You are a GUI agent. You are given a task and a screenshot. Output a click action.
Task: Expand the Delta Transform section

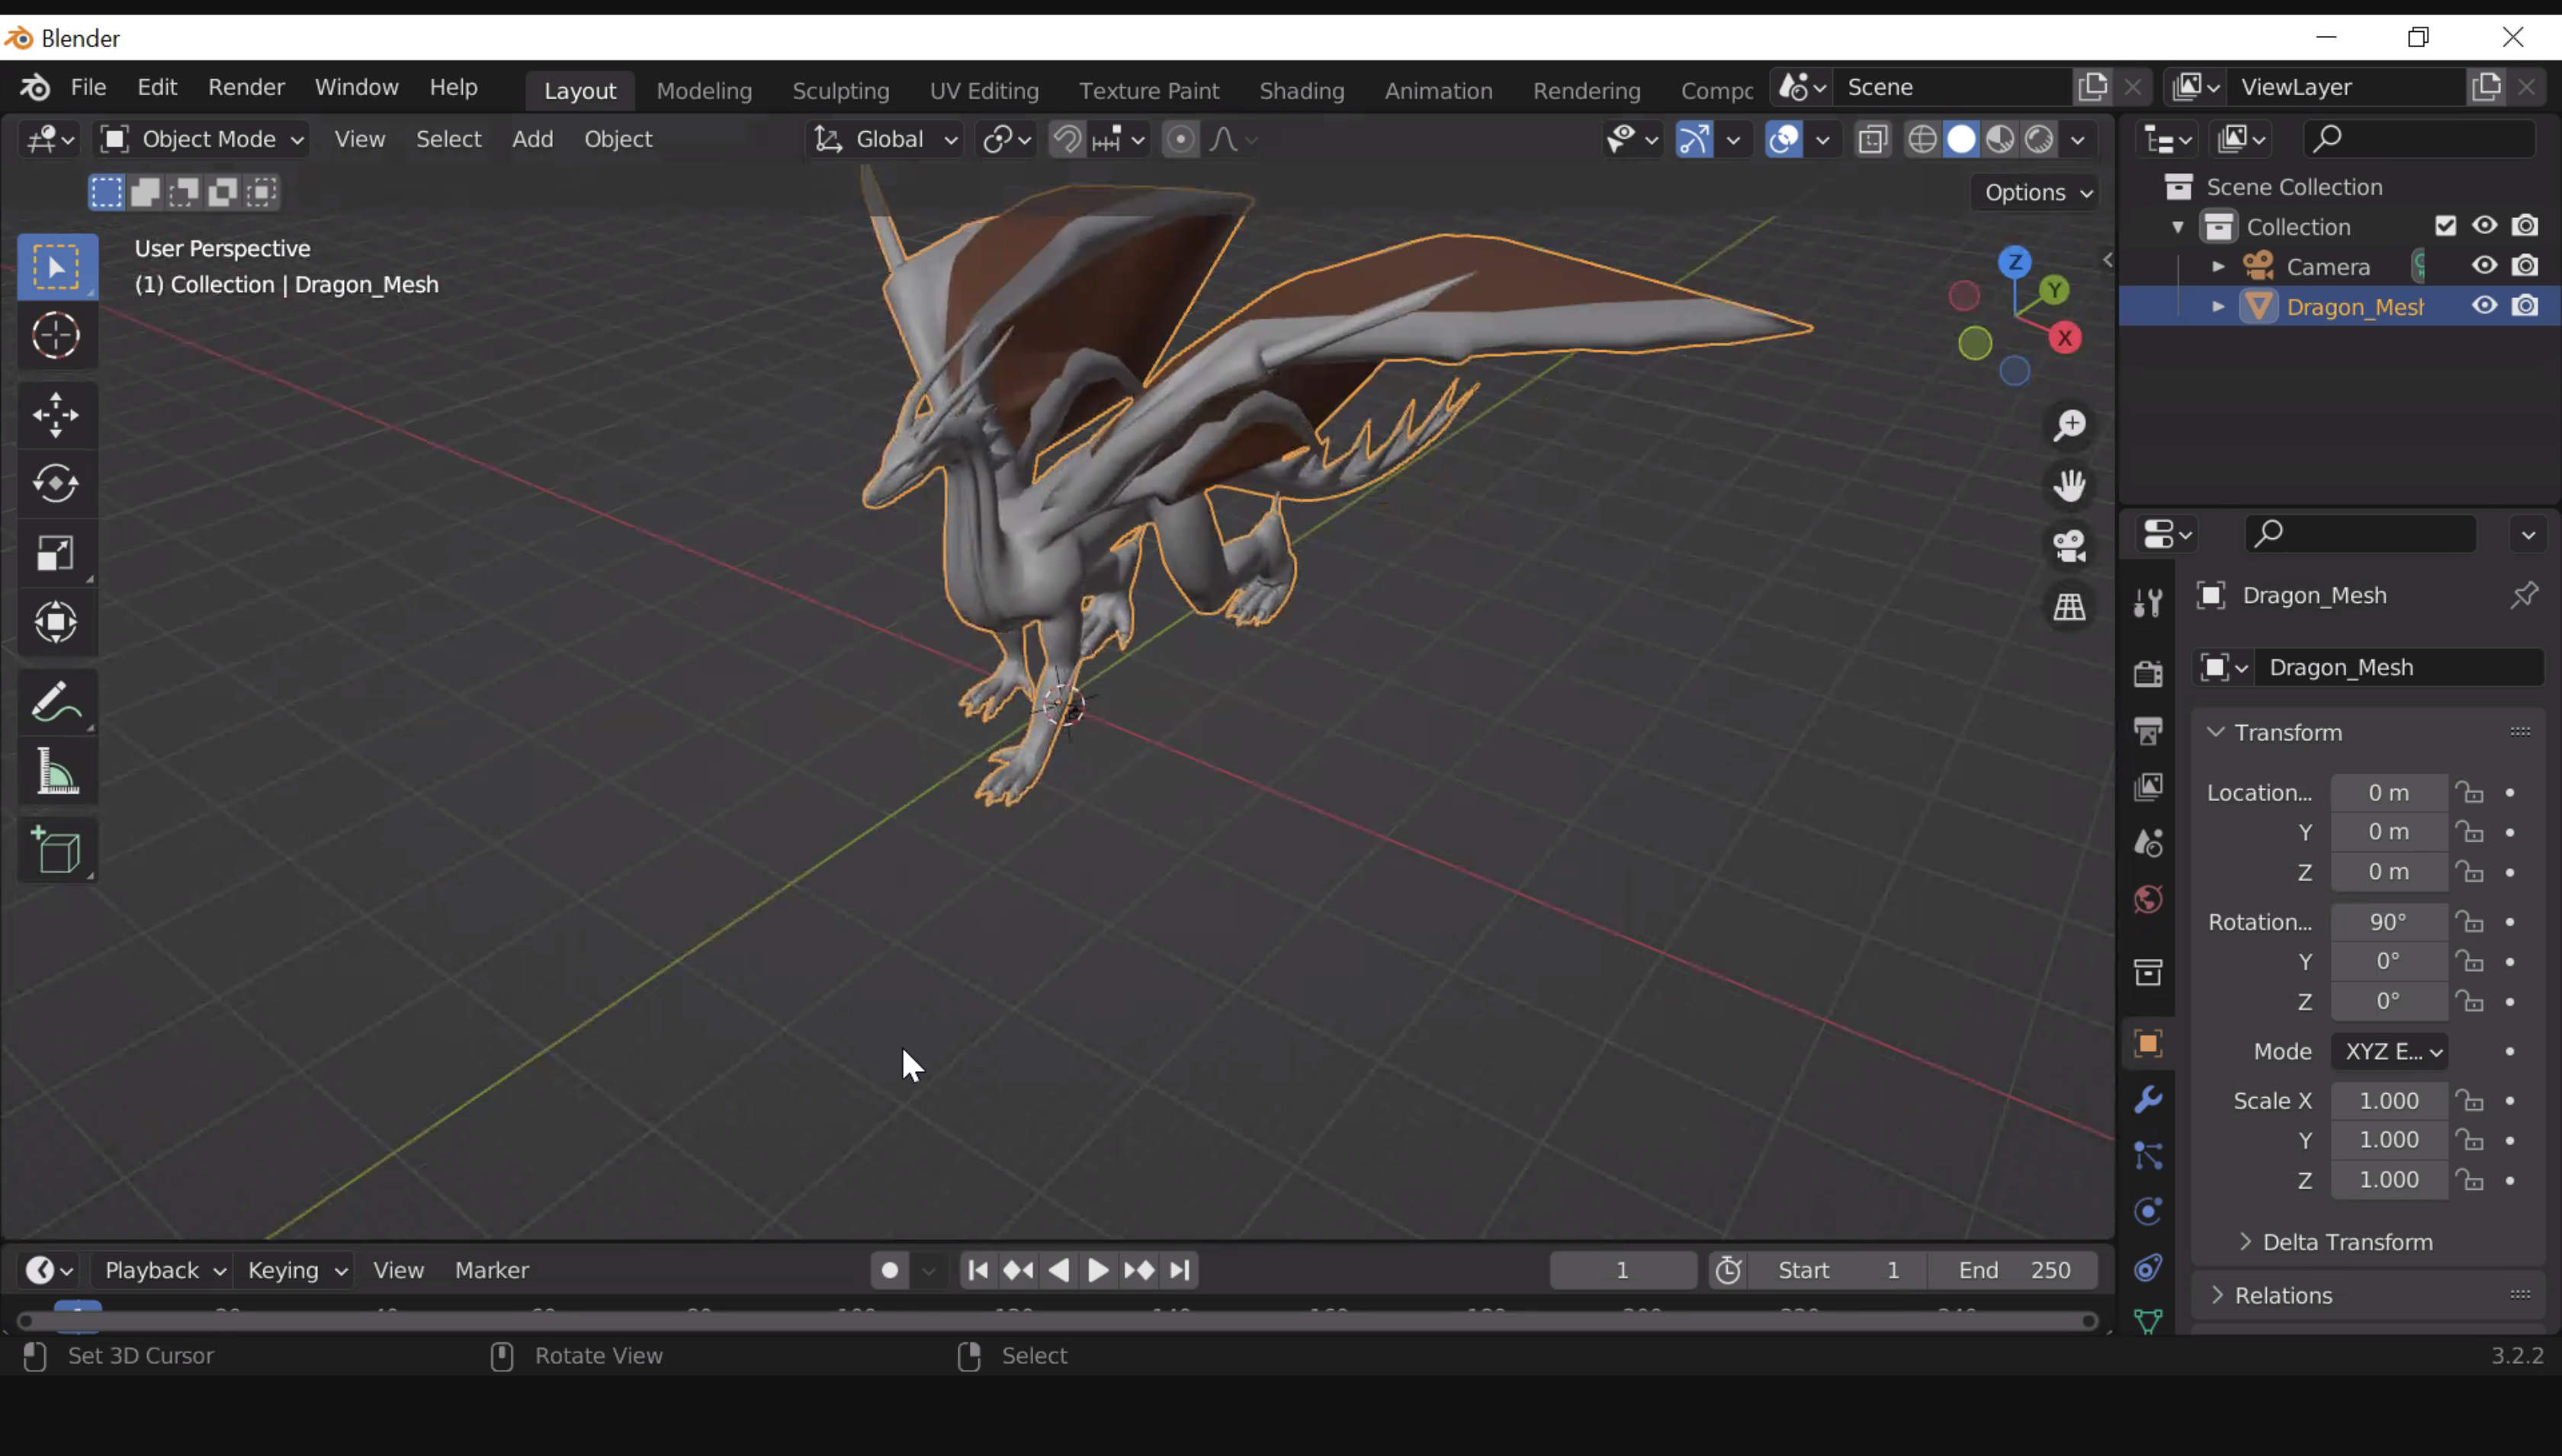[x=2346, y=1241]
